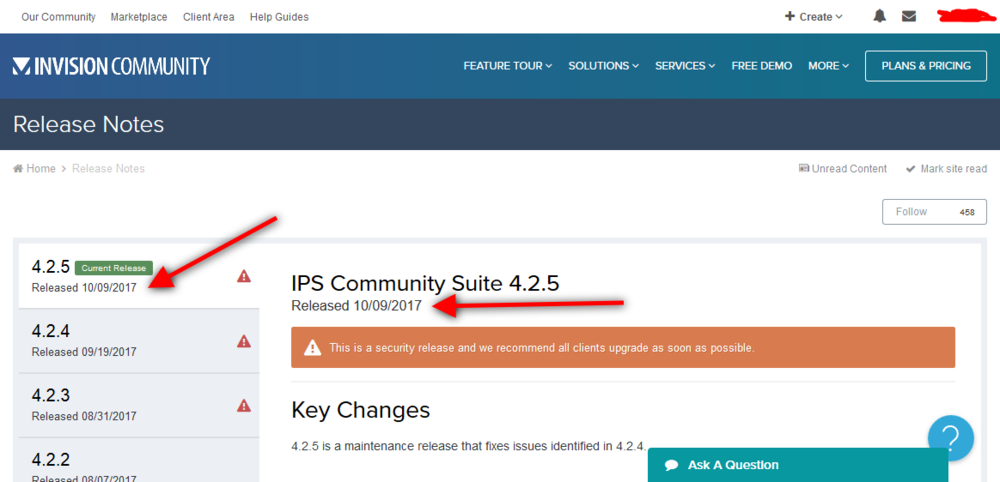Viewport: 1000px width, 482px height.
Task: Open the Ask A Question chat bar
Action: pyautogui.click(x=798, y=465)
